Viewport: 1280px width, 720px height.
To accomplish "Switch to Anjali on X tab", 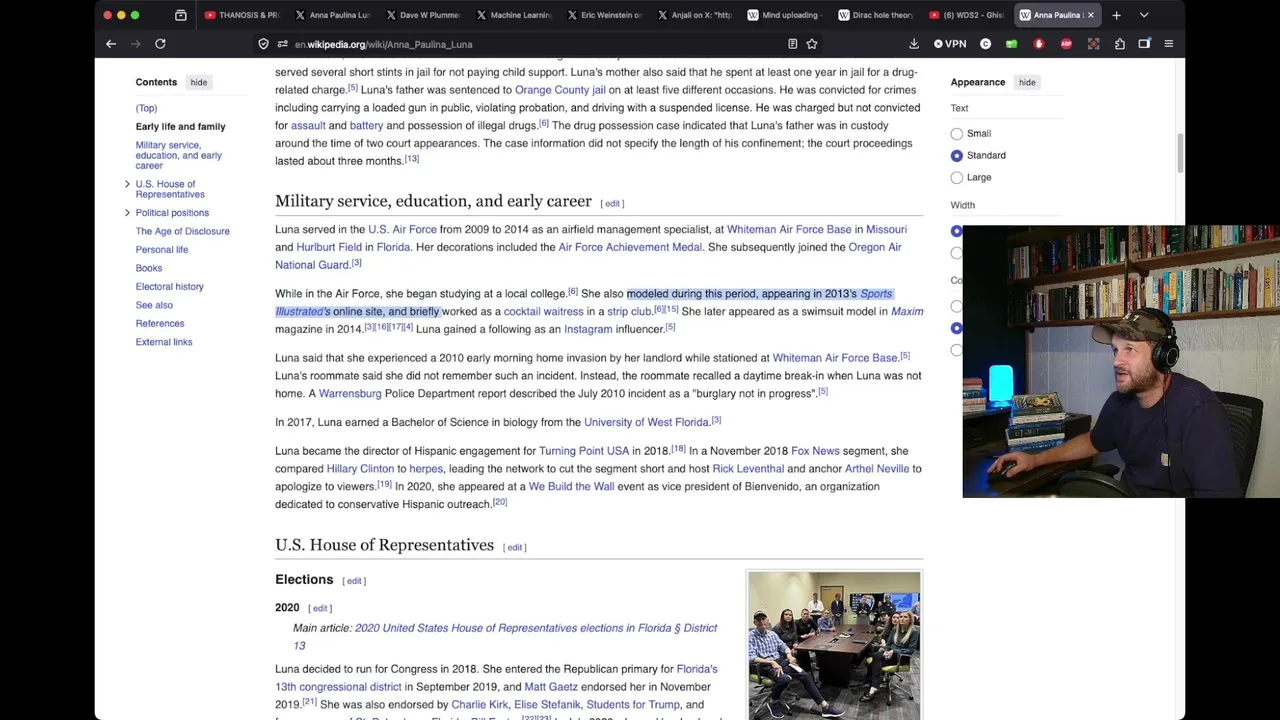I will tap(694, 15).
